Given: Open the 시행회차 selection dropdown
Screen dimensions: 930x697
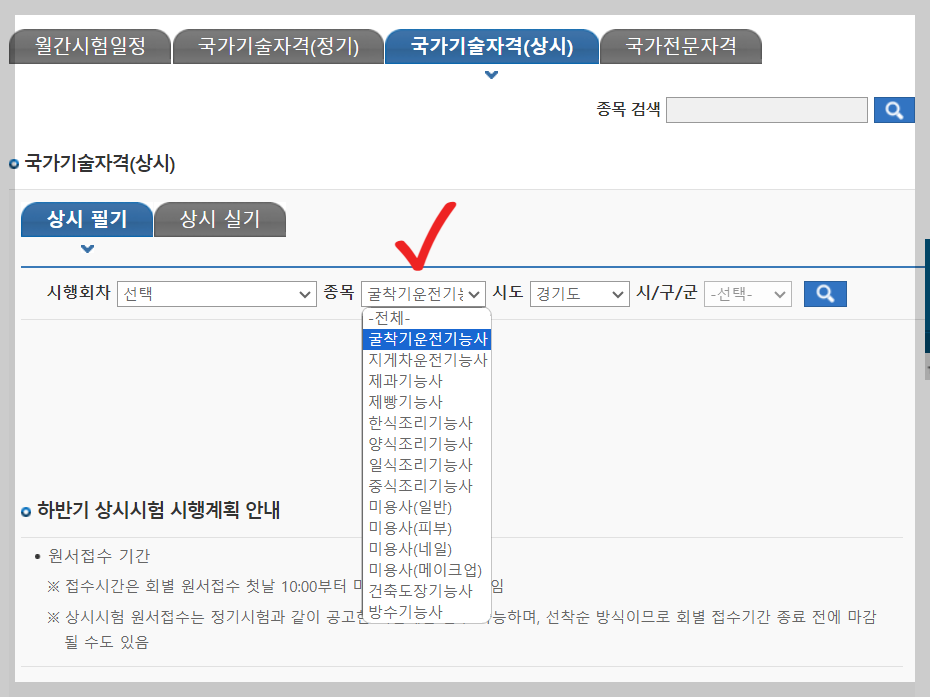Looking at the screenshot, I should tap(215, 293).
